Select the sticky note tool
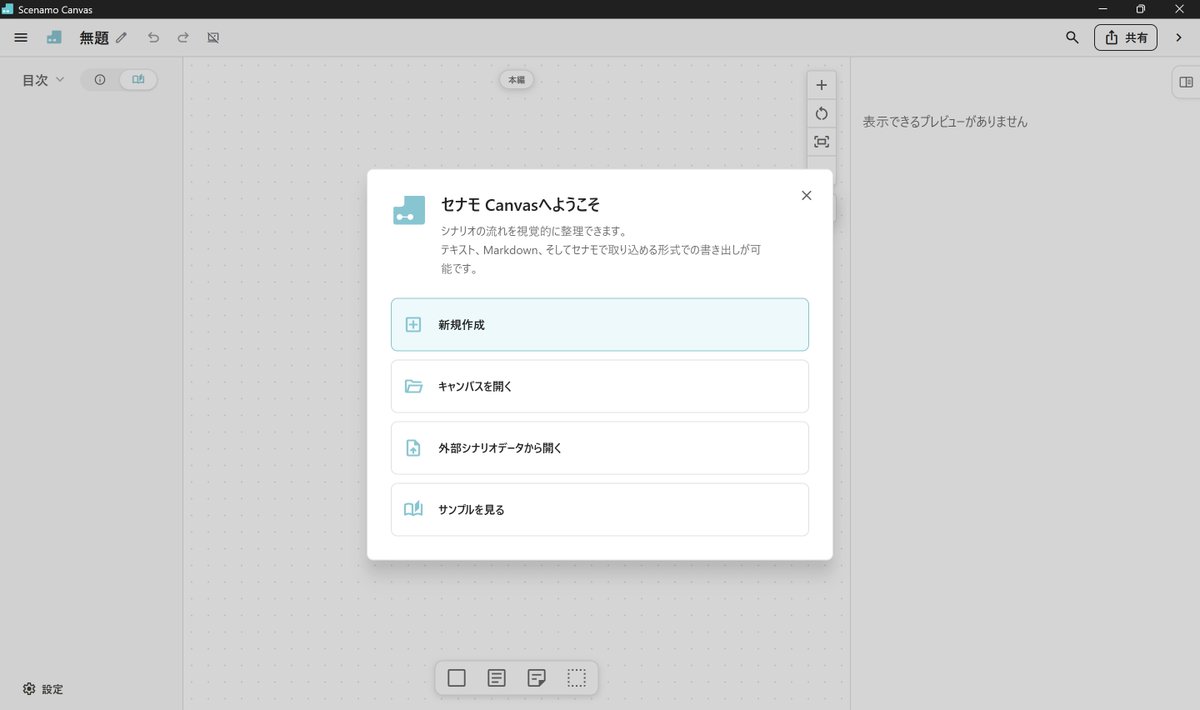Viewport: 1200px width, 710px height. point(537,678)
